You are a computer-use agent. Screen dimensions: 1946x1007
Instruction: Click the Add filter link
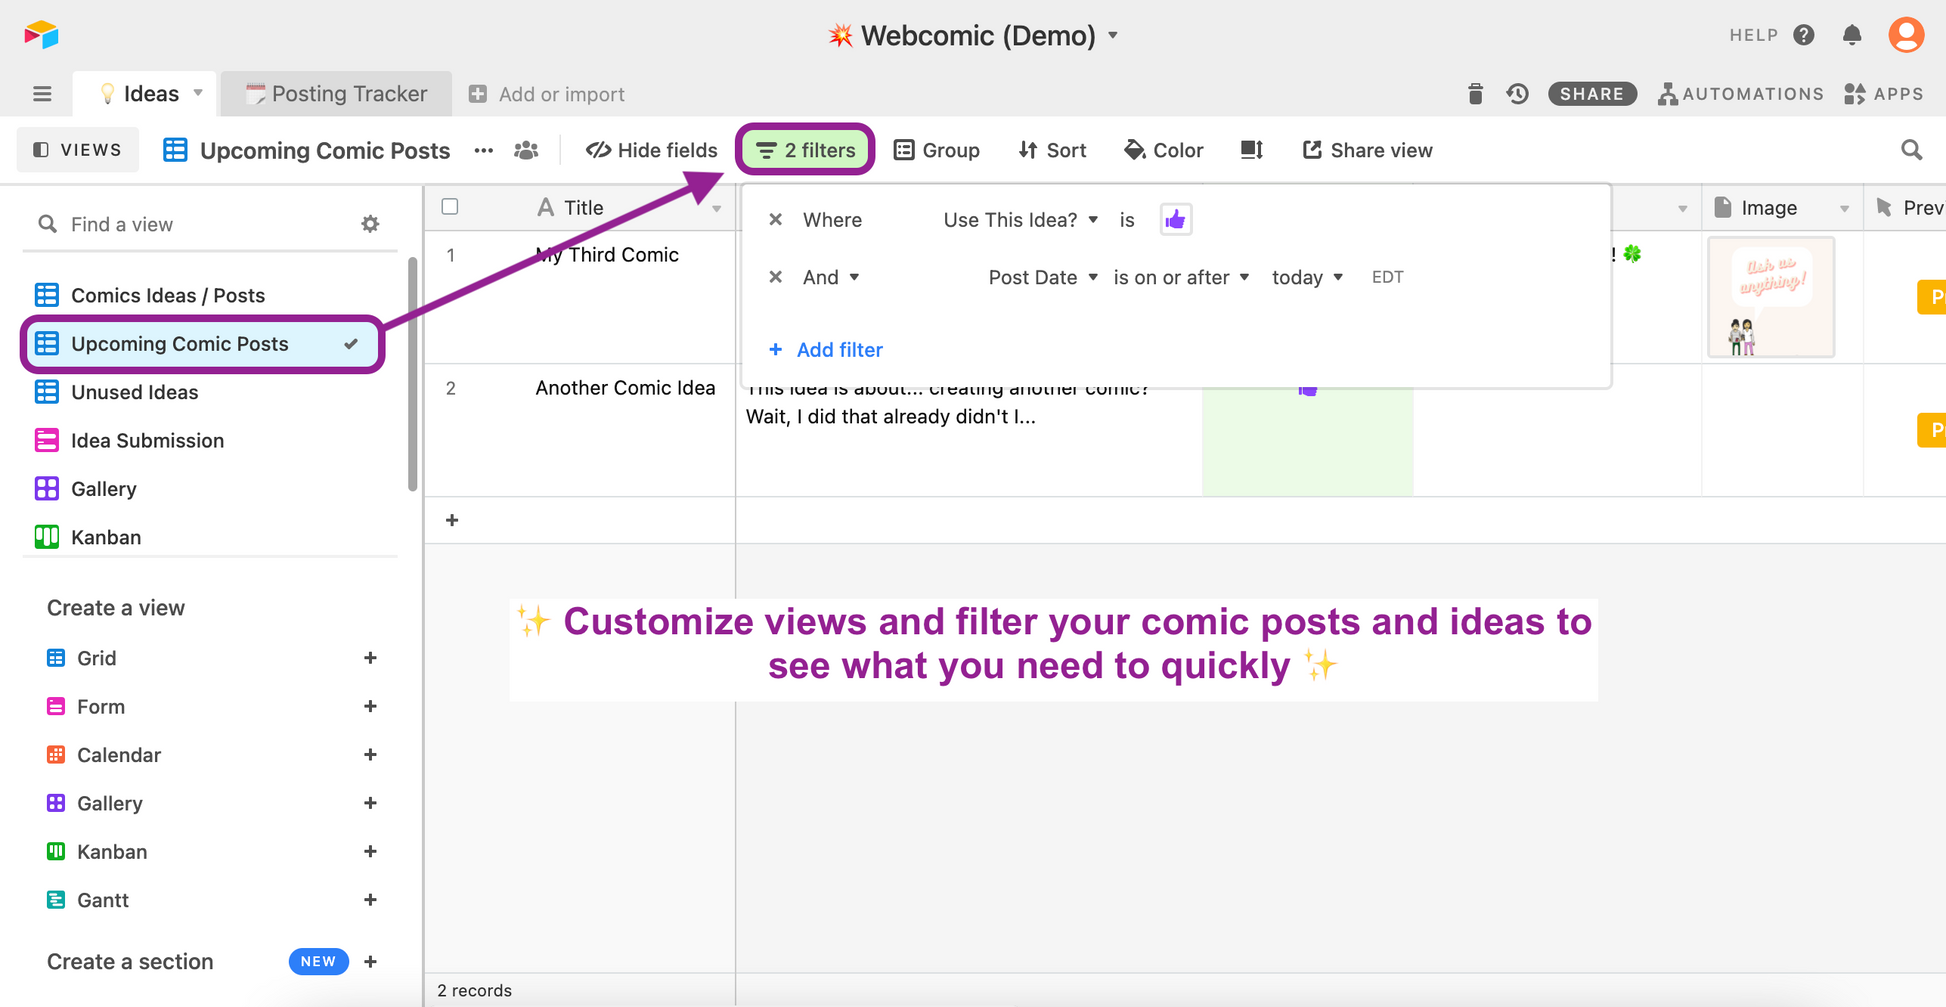point(826,350)
